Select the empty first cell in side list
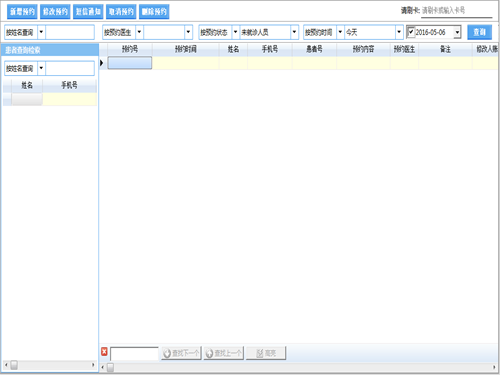The height and width of the screenshot is (375, 500). coord(27,99)
